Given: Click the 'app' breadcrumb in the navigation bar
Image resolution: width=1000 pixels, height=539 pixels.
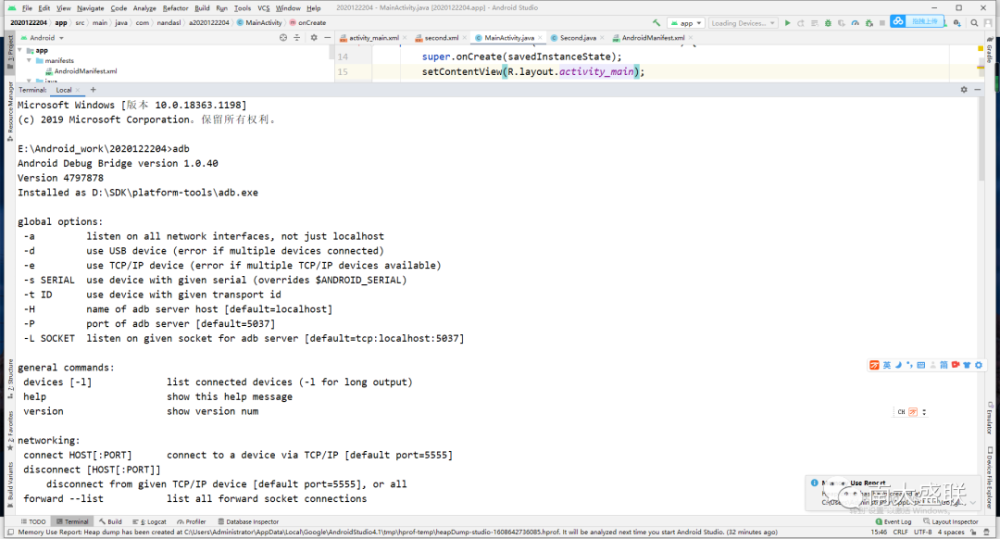Looking at the screenshot, I should click(x=61, y=22).
